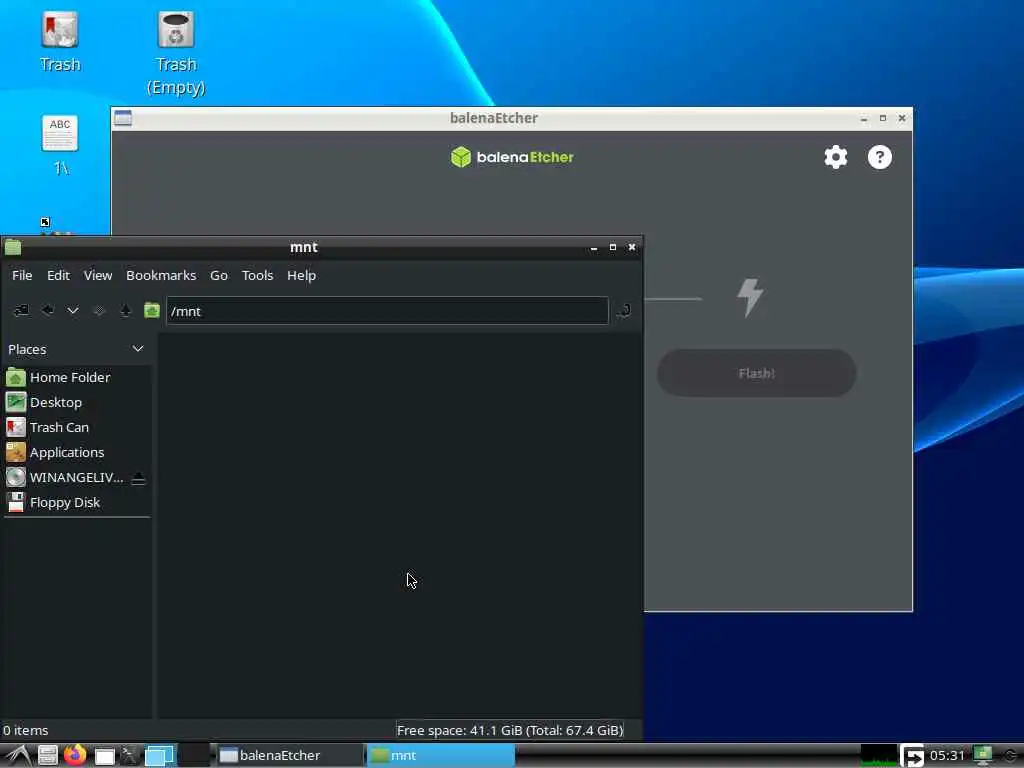Go back using the toolbar back arrow
1024x768 pixels.
(x=48, y=310)
